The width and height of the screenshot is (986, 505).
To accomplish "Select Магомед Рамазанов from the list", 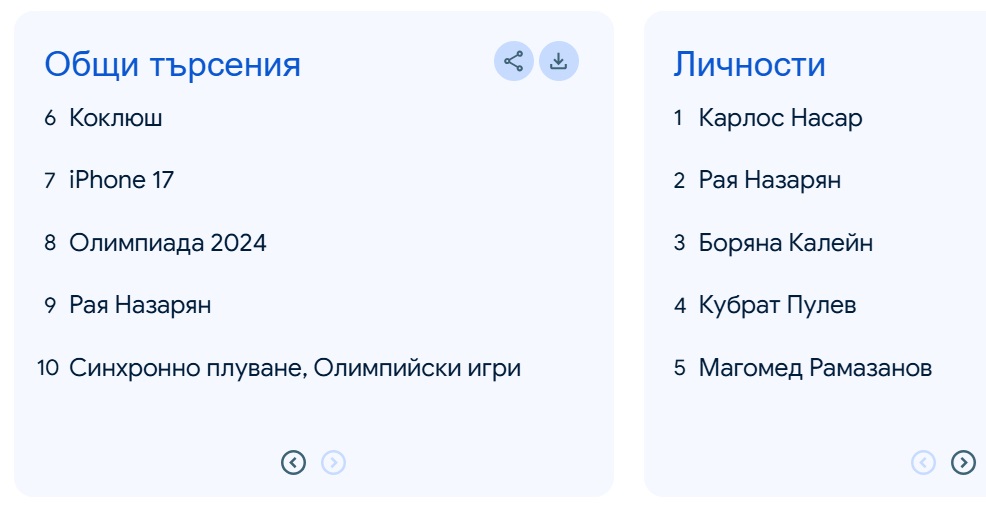I will (x=815, y=368).
